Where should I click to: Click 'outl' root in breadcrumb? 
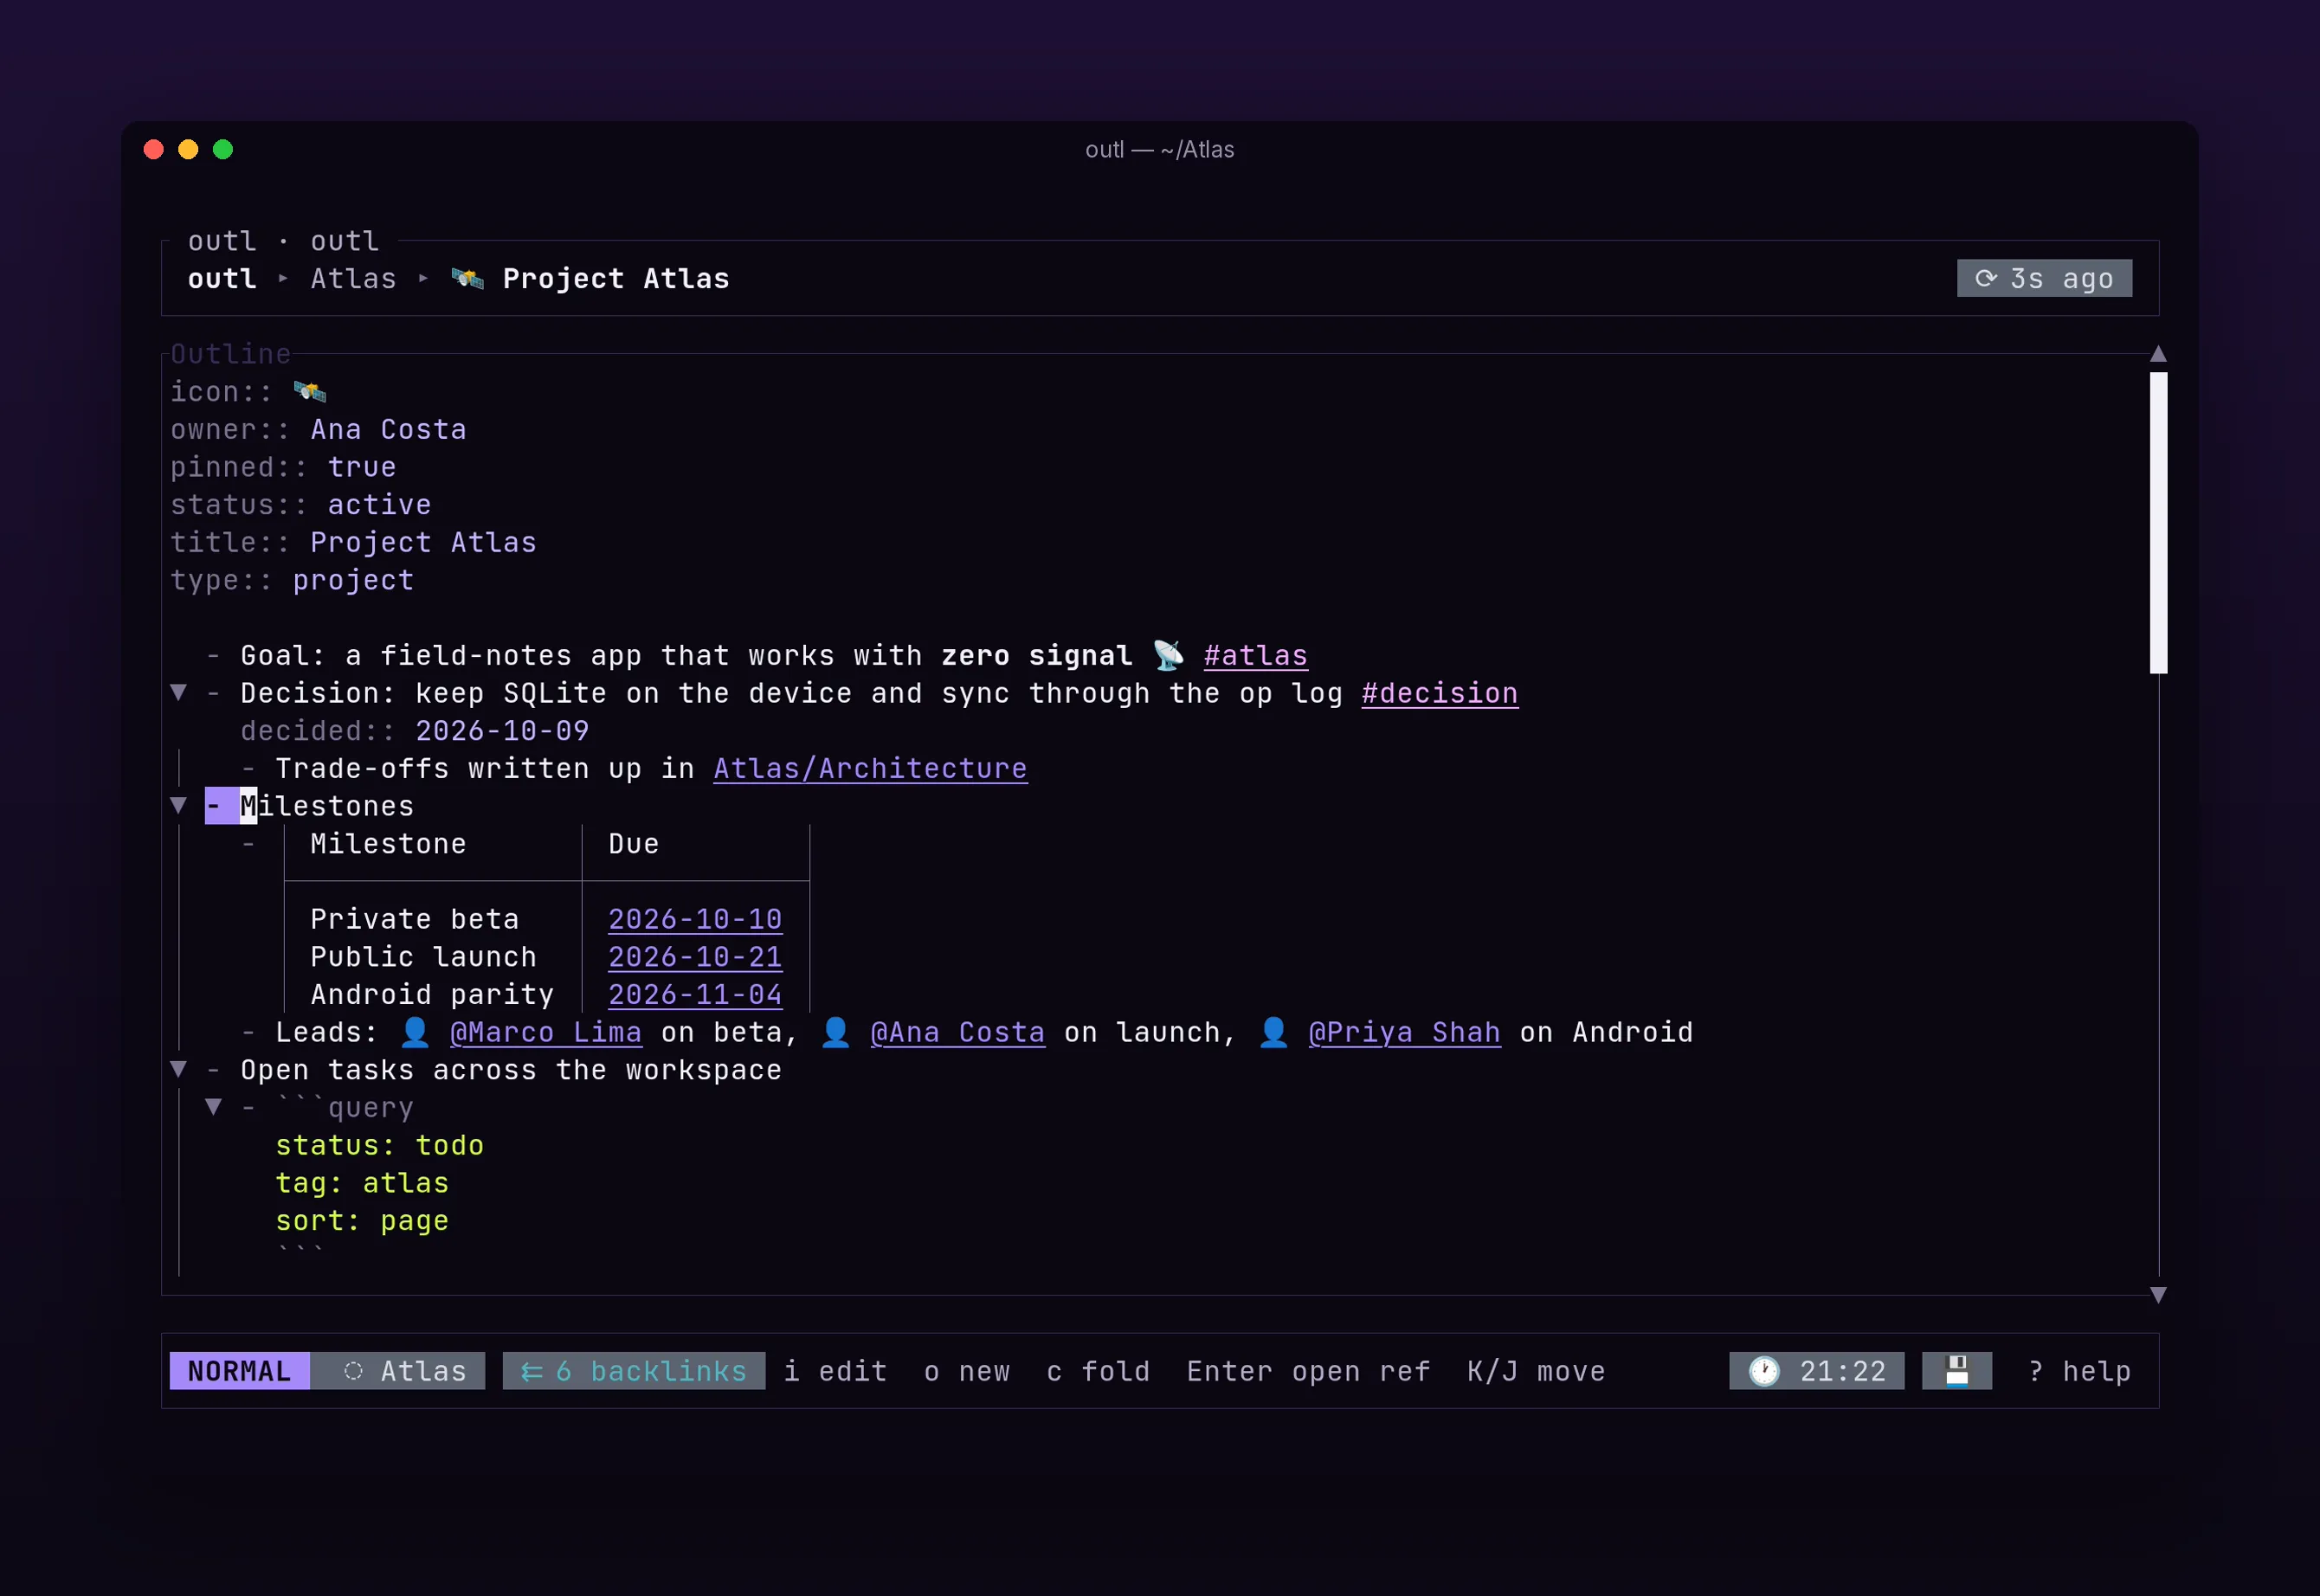[x=222, y=278]
